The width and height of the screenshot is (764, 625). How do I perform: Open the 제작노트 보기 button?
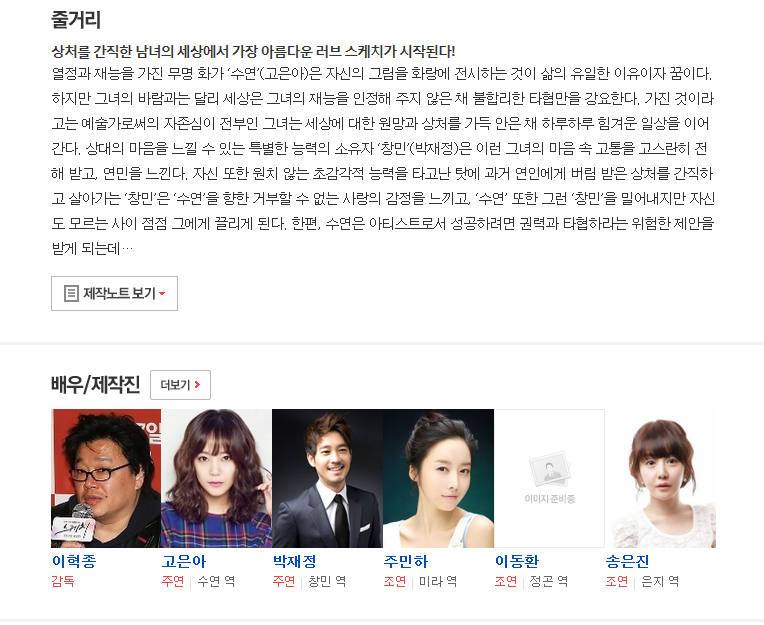pos(115,293)
